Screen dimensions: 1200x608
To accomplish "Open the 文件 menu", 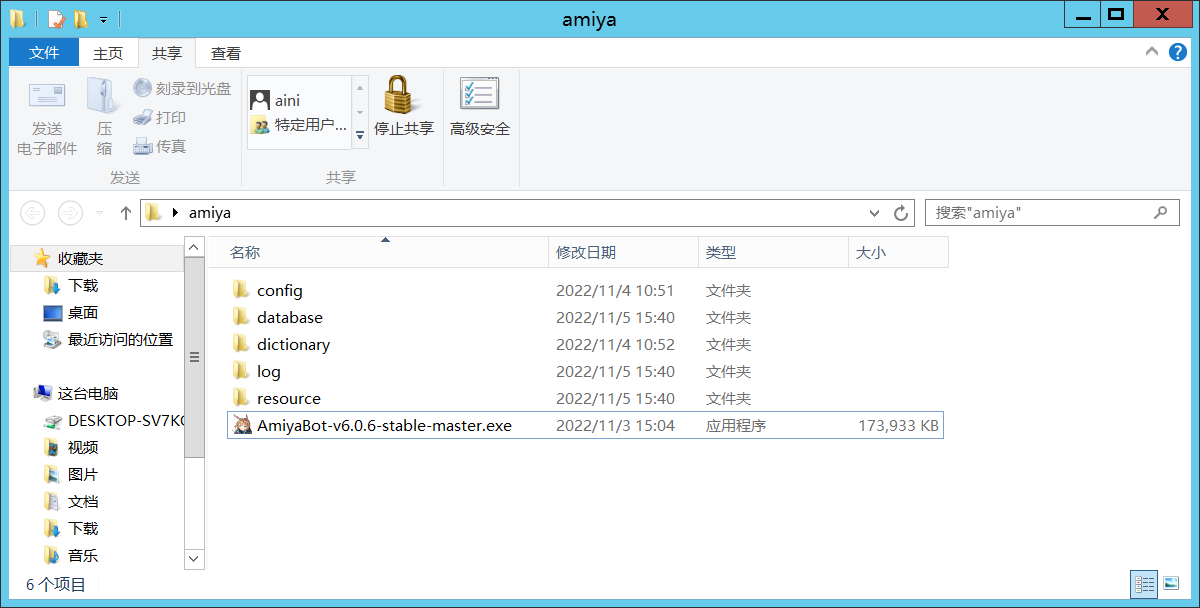I will (x=43, y=52).
